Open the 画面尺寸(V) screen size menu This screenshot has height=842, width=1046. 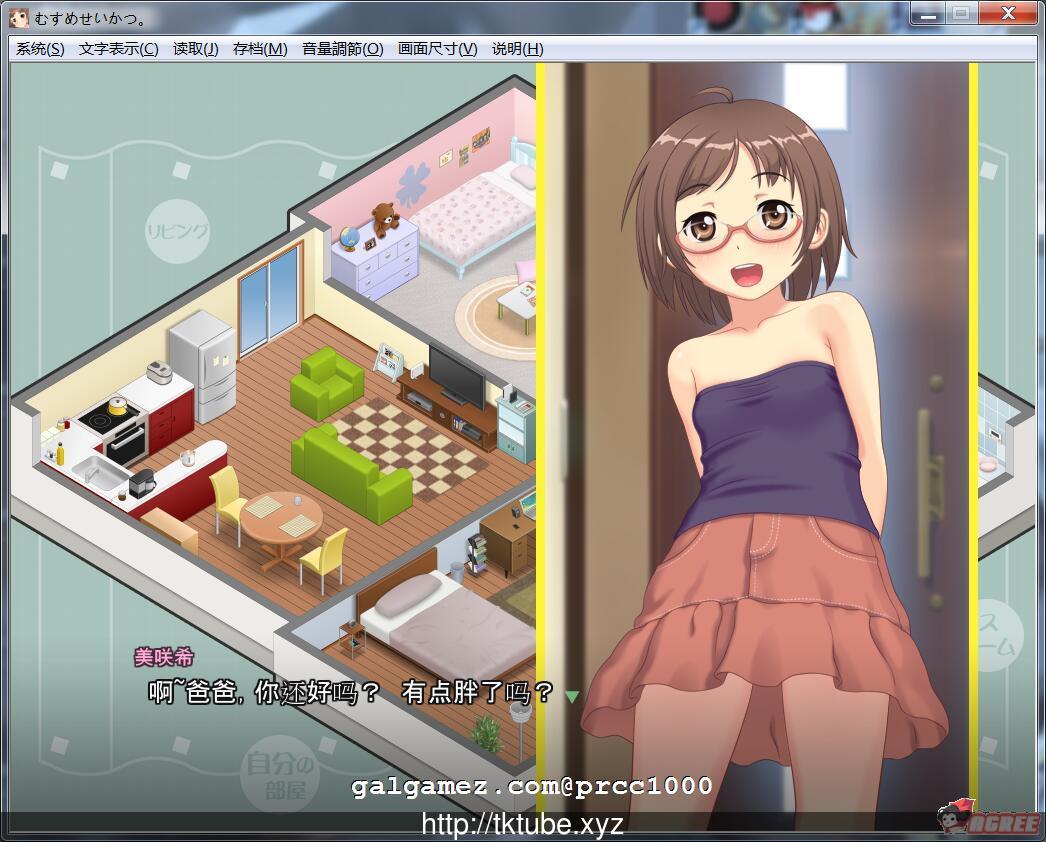tap(437, 49)
